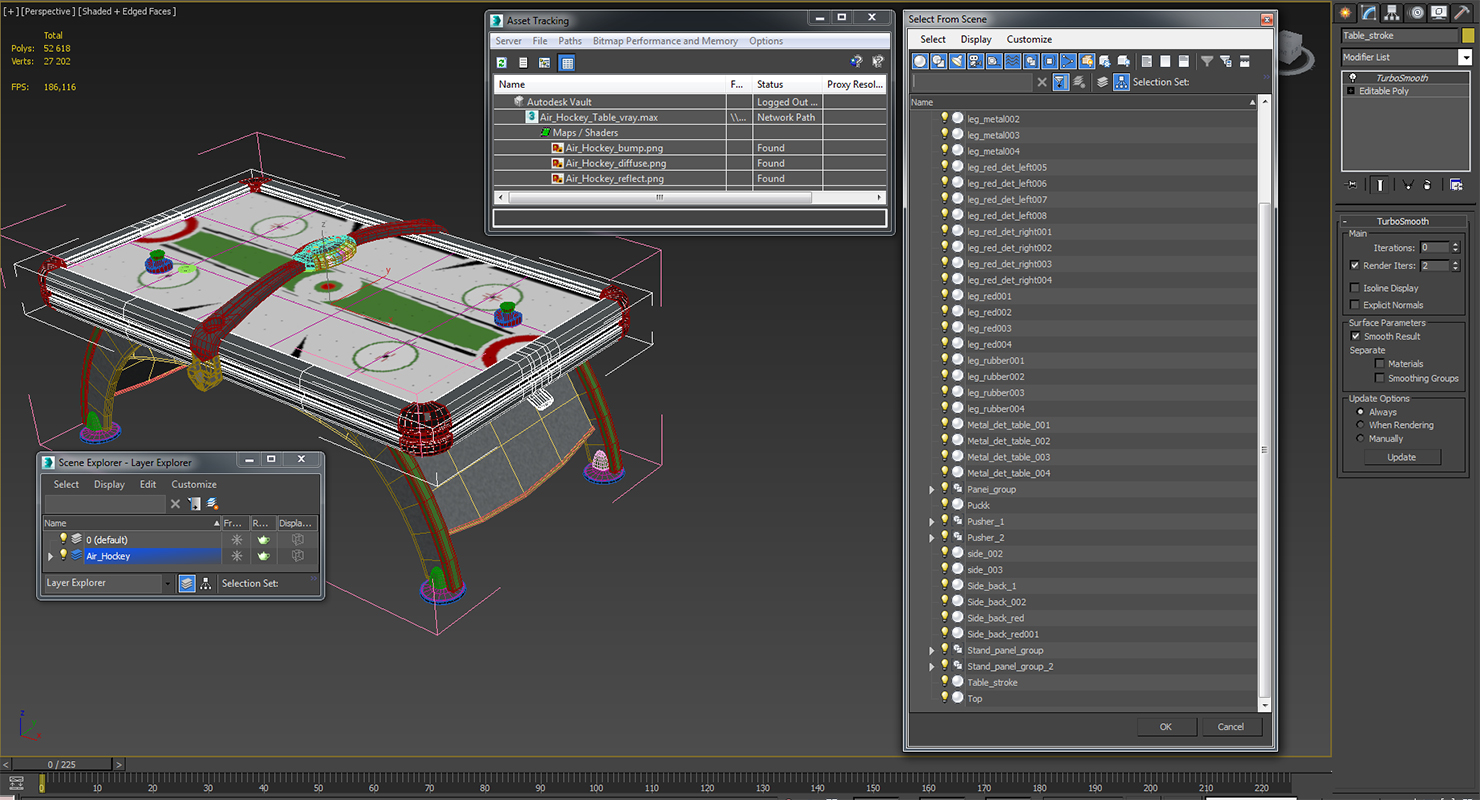Open the Utilities hammer tab in command panel
This screenshot has width=1480, height=800.
[1463, 12]
